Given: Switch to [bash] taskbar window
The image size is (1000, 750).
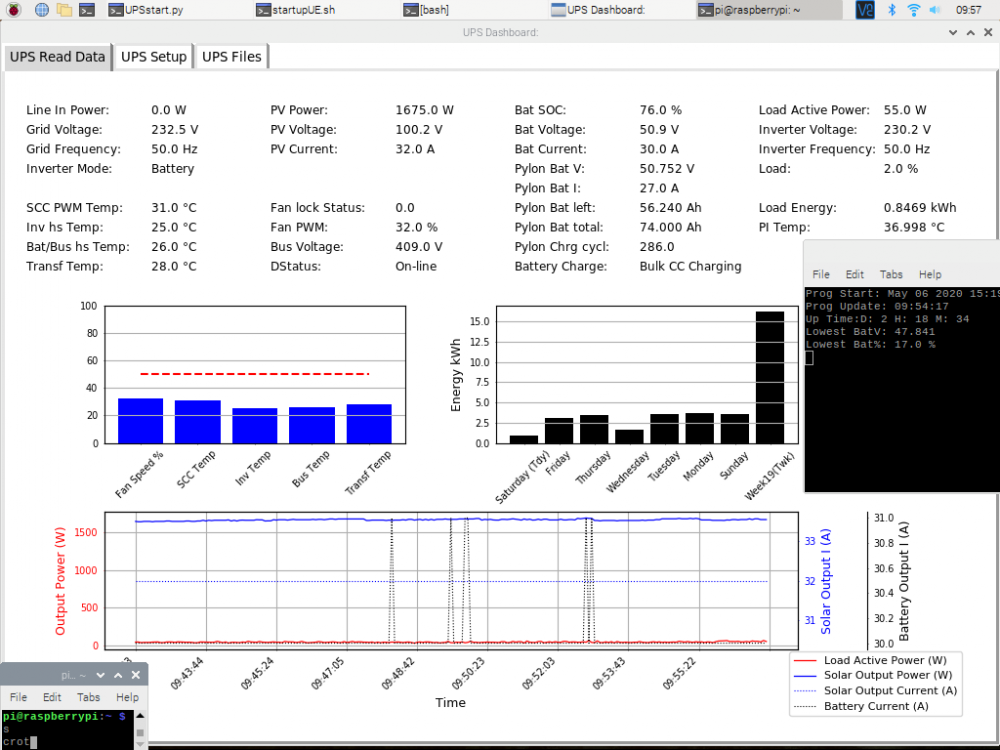Looking at the screenshot, I should [x=426, y=10].
